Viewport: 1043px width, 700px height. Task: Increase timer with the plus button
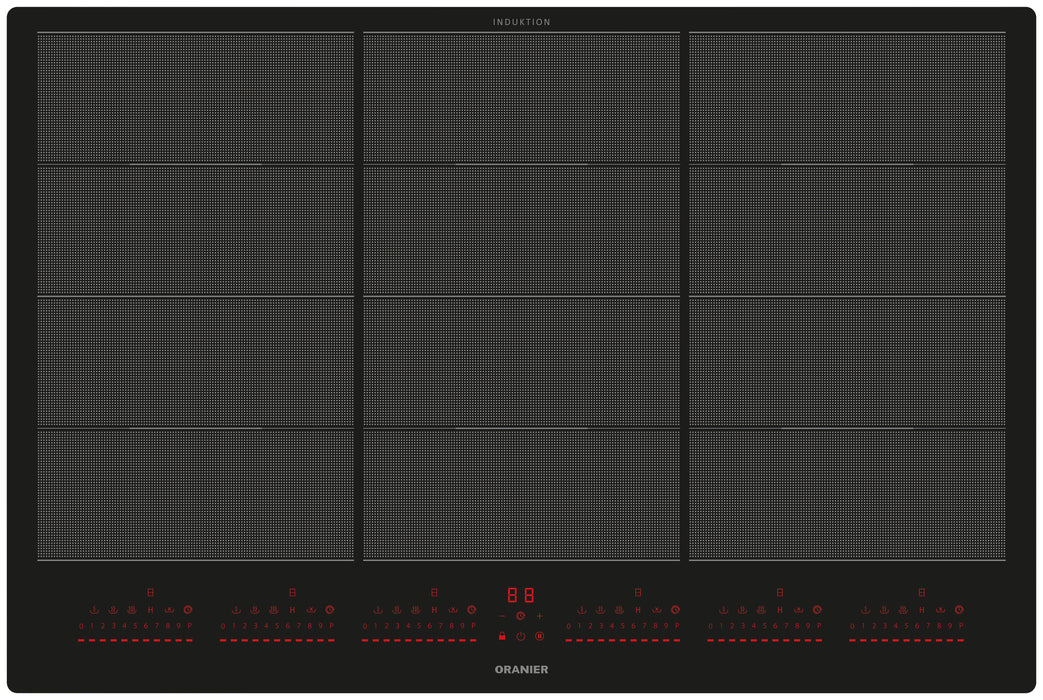[540, 616]
